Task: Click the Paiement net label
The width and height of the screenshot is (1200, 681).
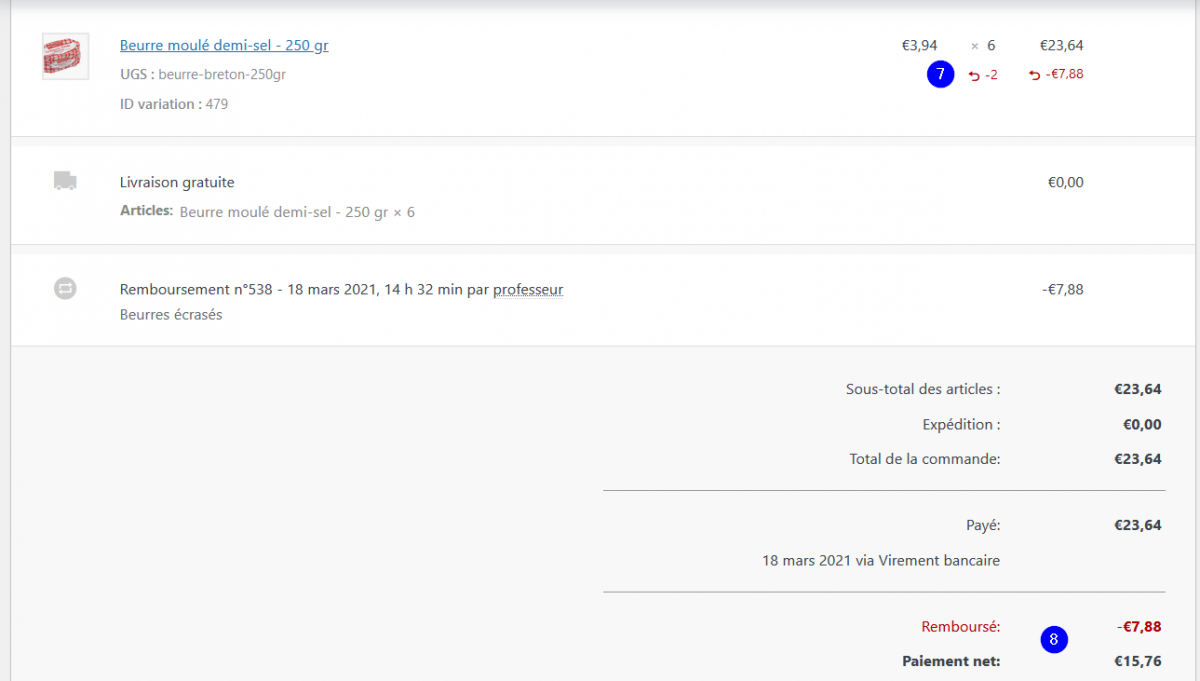Action: (x=951, y=661)
